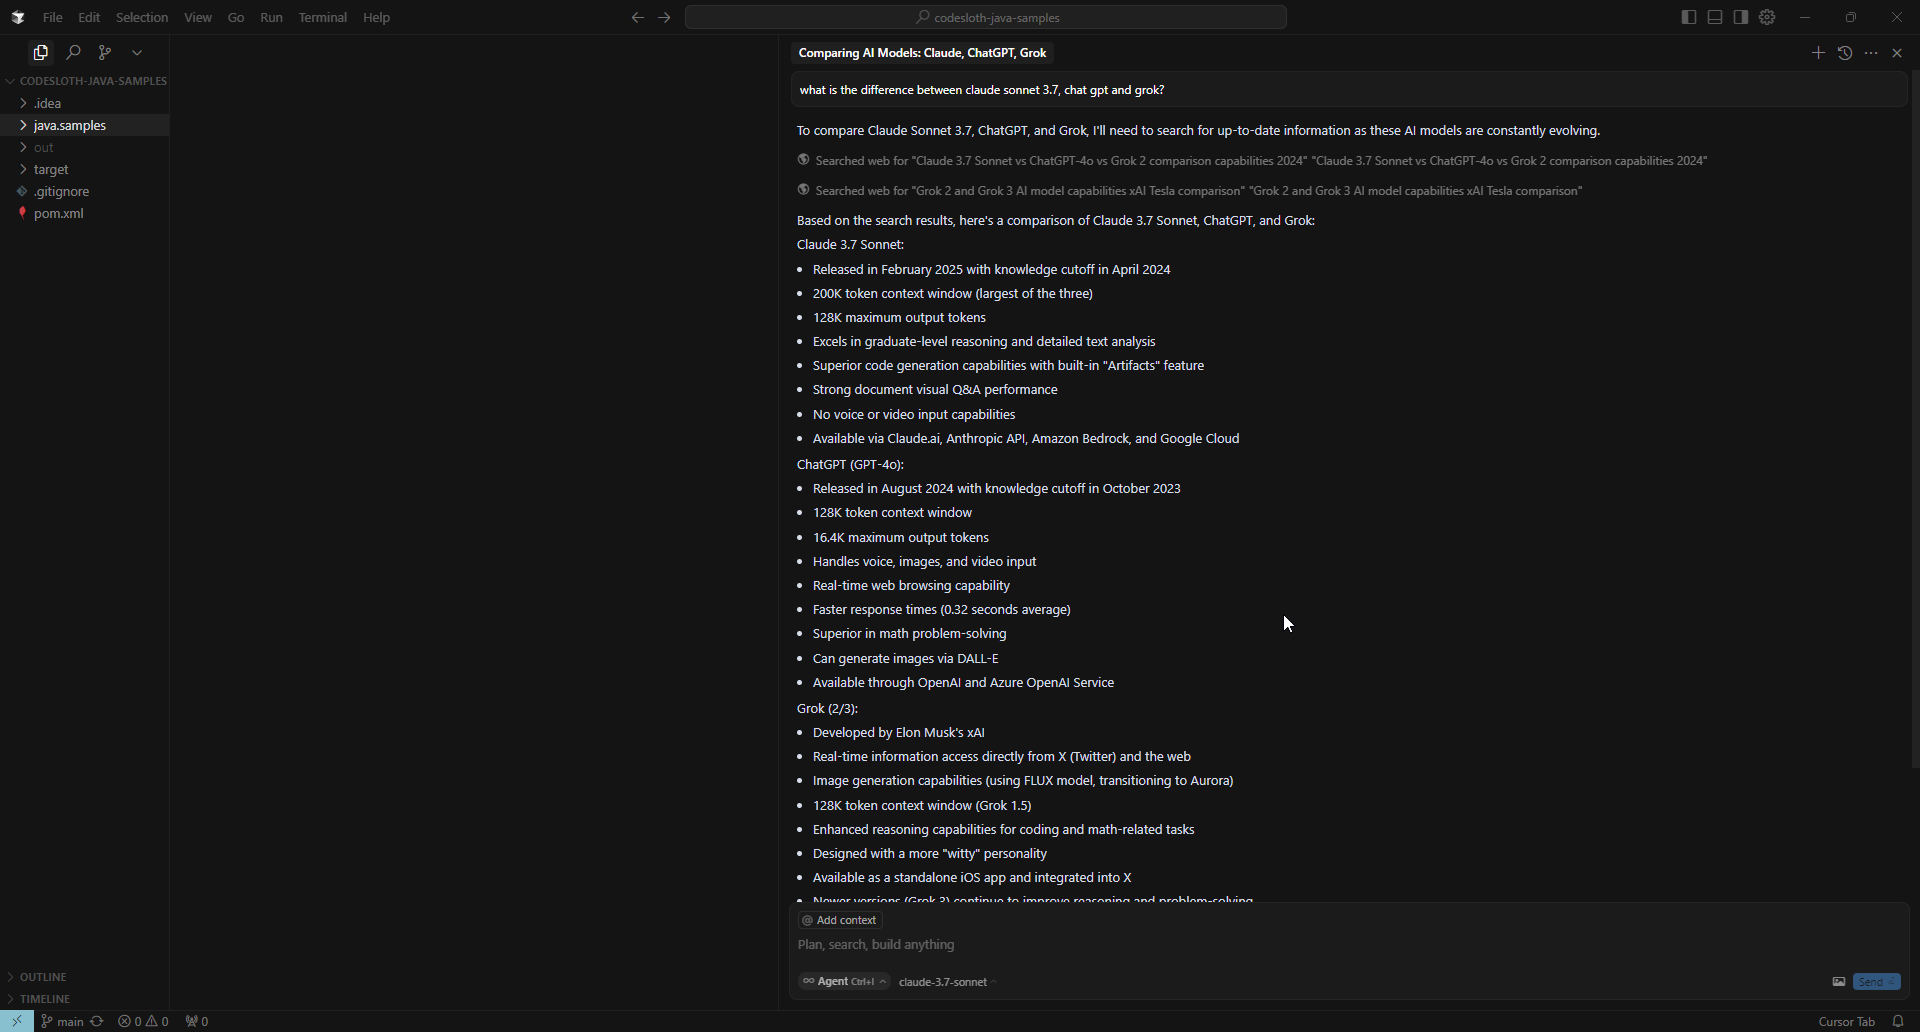Close the chat panel
The height and width of the screenshot is (1032, 1920).
tap(1897, 53)
